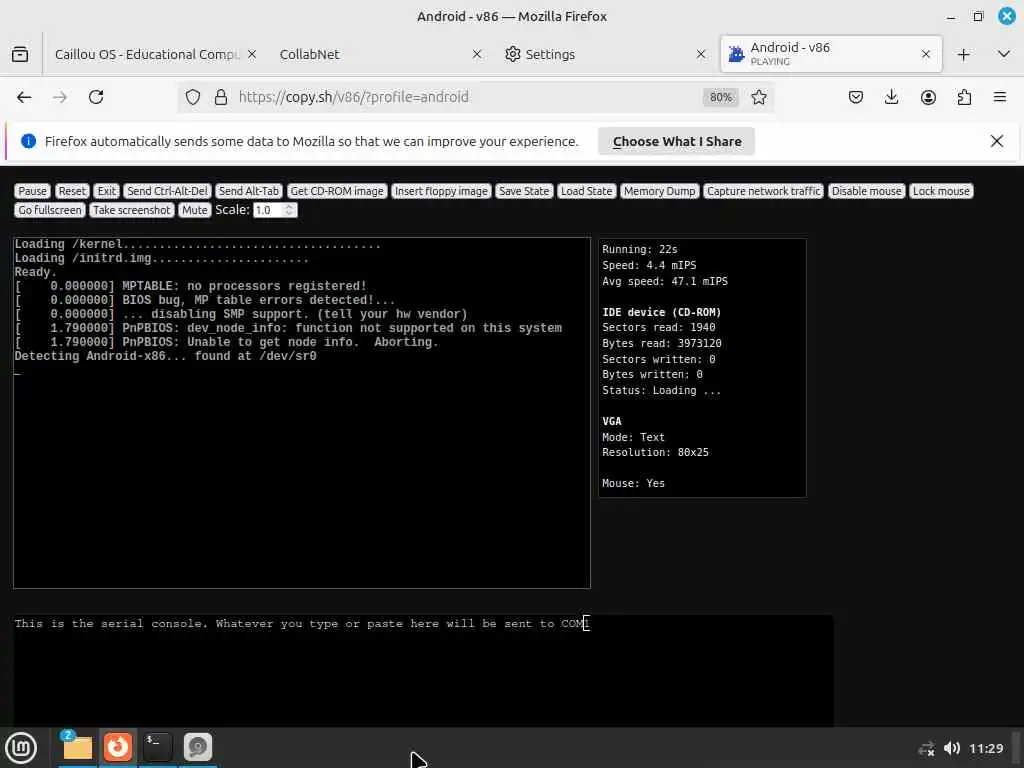
Task: Close the Settings tab
Action: (701, 54)
